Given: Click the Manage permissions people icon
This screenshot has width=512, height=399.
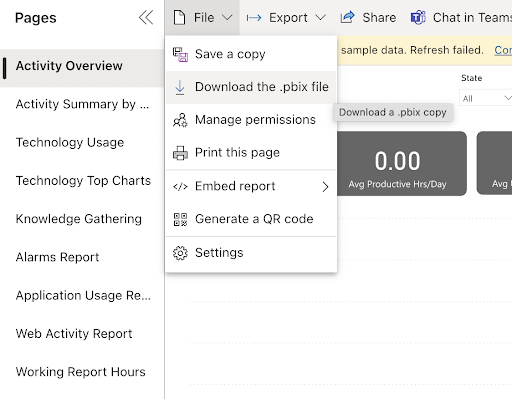Looking at the screenshot, I should (180, 120).
